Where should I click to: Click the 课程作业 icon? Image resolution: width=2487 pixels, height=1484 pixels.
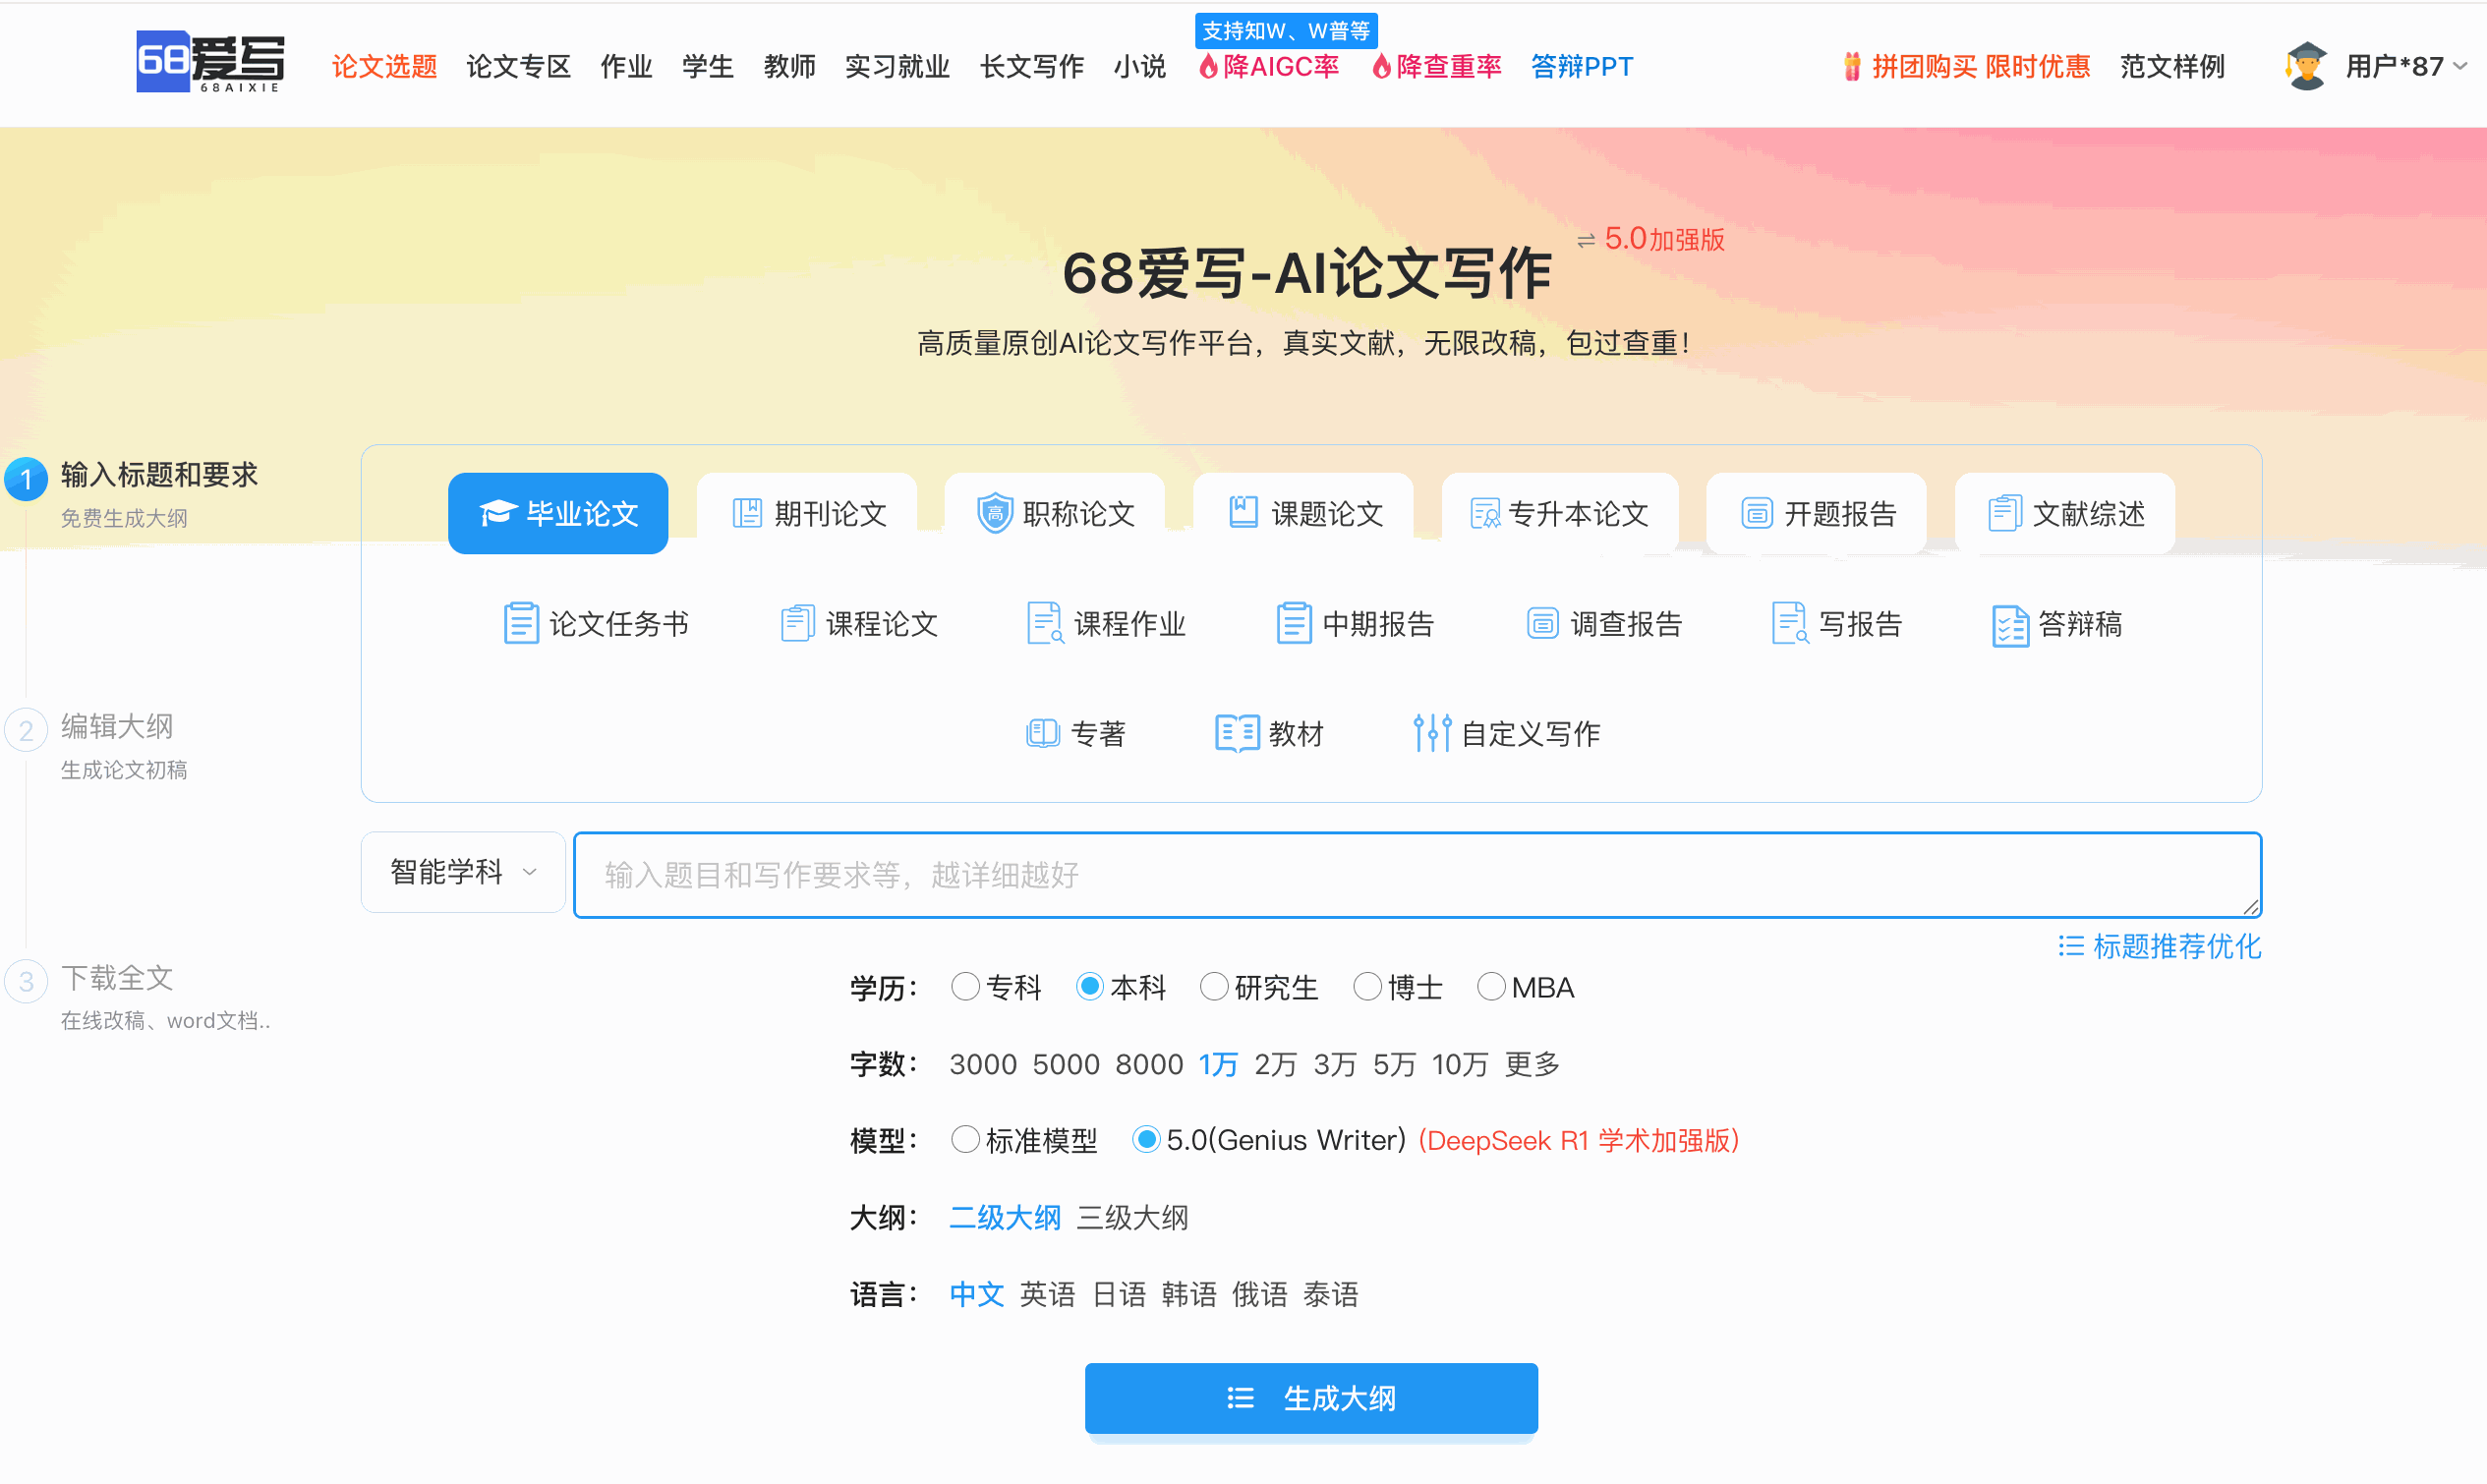coord(1045,623)
